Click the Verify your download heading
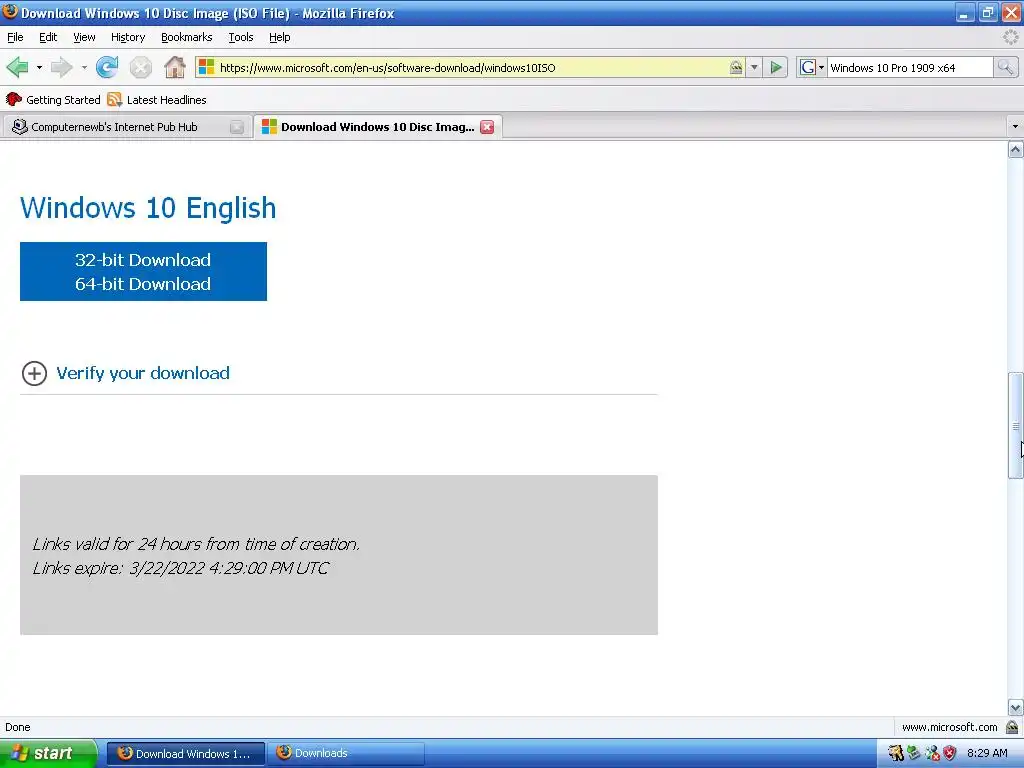This screenshot has height=768, width=1024. pyautogui.click(x=143, y=373)
